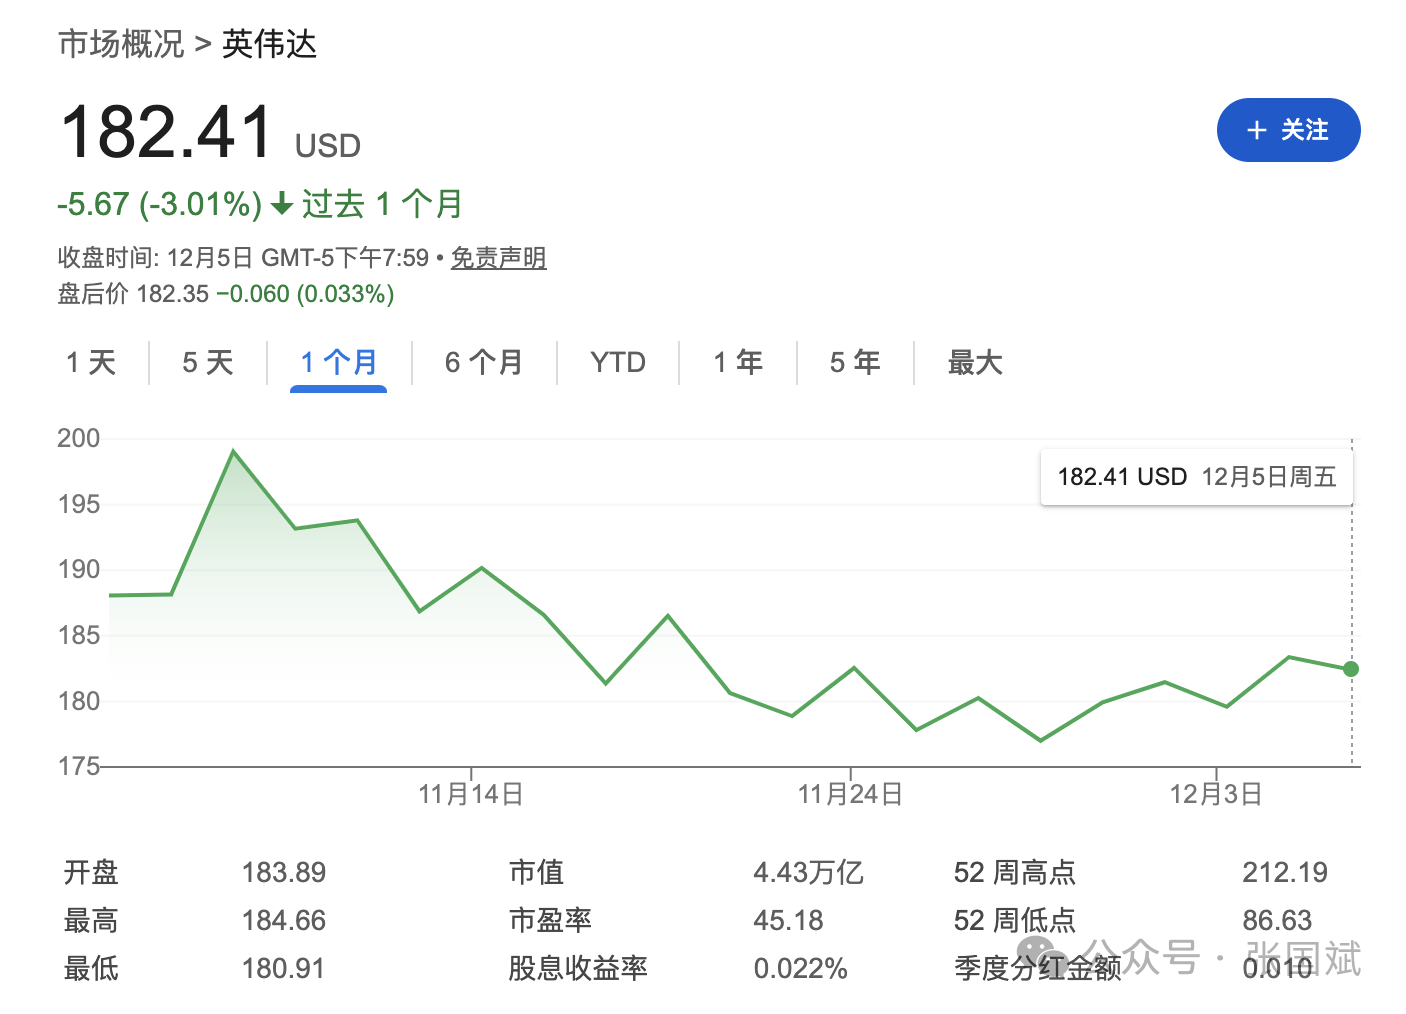Click the green endpoint dot on chart
Viewport: 1406px width, 1014px height.
click(1351, 669)
